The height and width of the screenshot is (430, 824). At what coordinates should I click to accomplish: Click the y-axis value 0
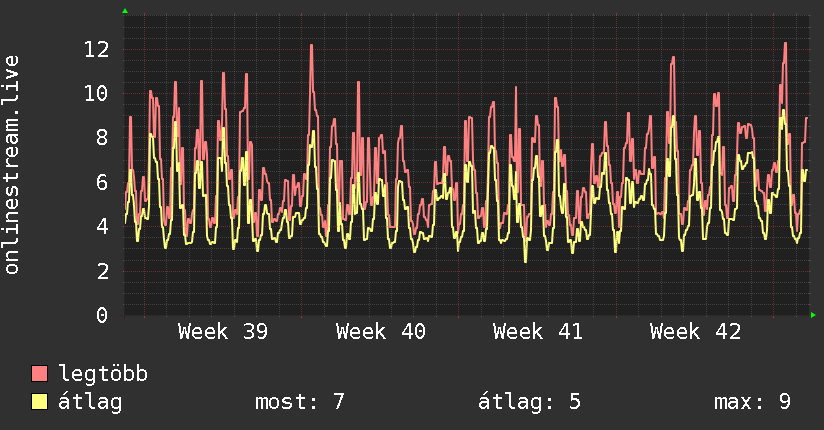[102, 315]
